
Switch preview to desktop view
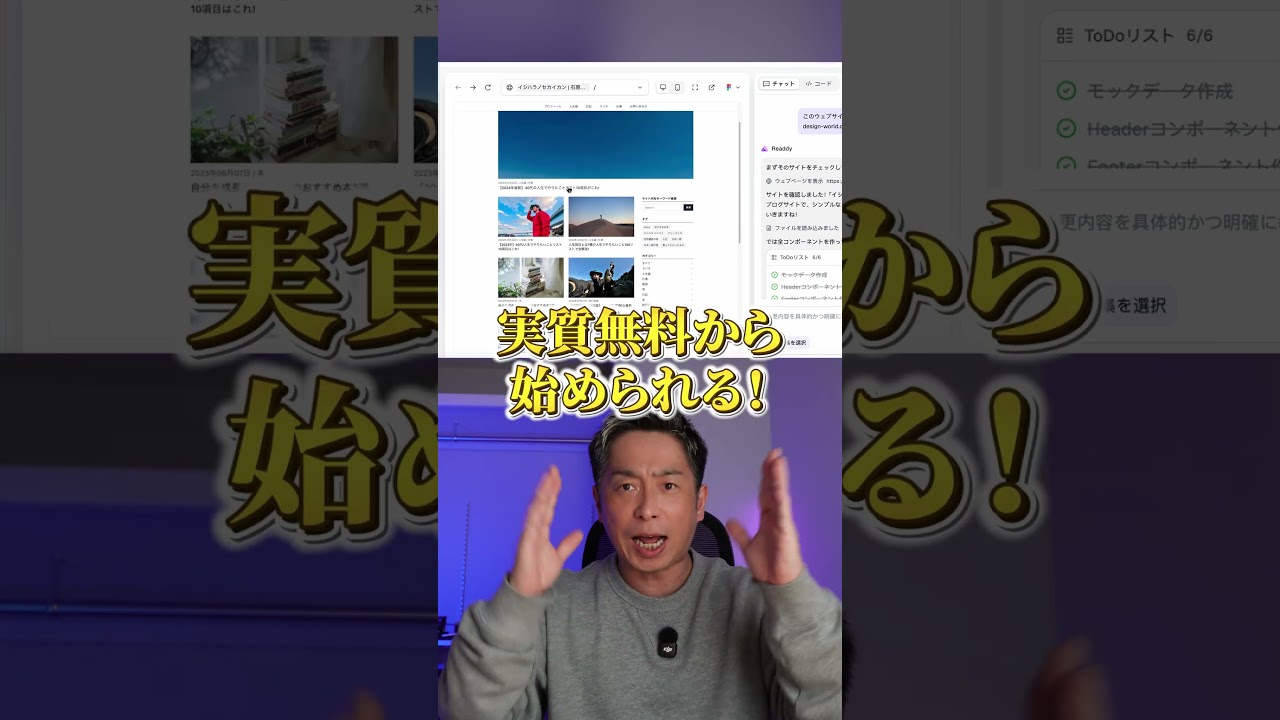tap(663, 87)
